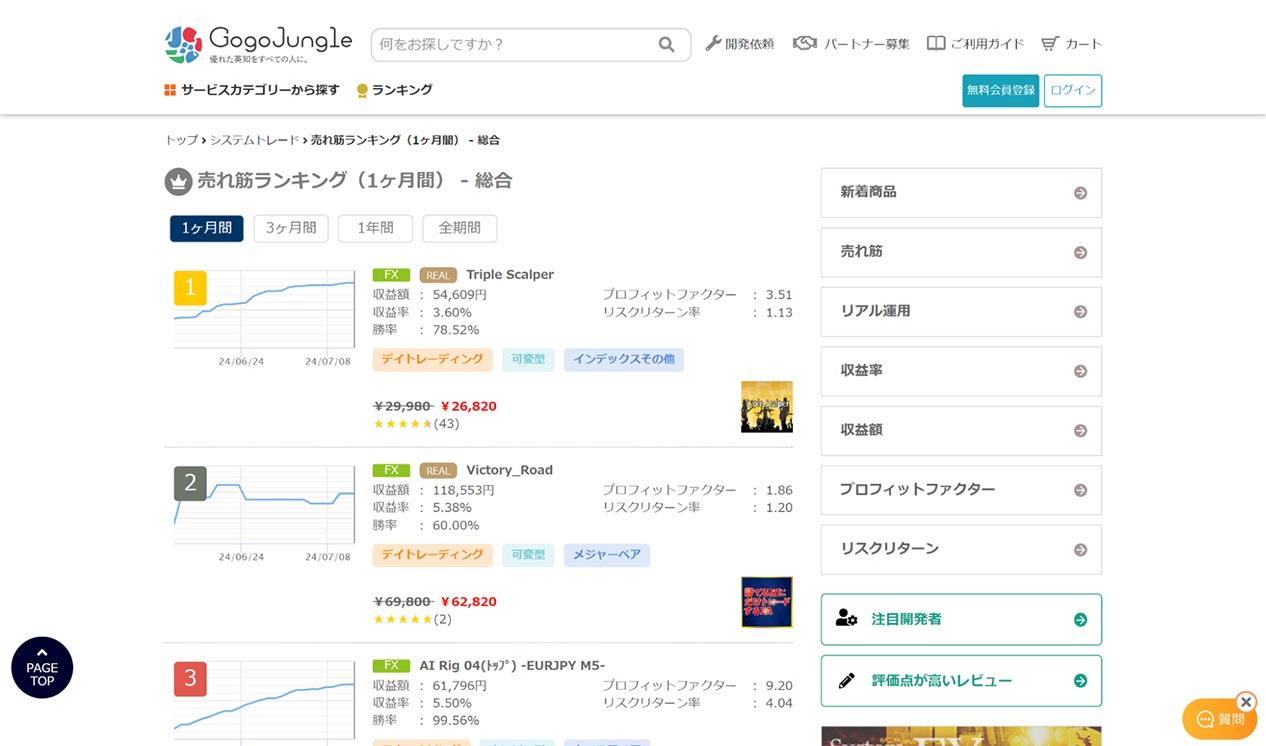Click Victory_Road product thumbnail image
This screenshot has height=746, width=1266.
pyautogui.click(x=767, y=602)
